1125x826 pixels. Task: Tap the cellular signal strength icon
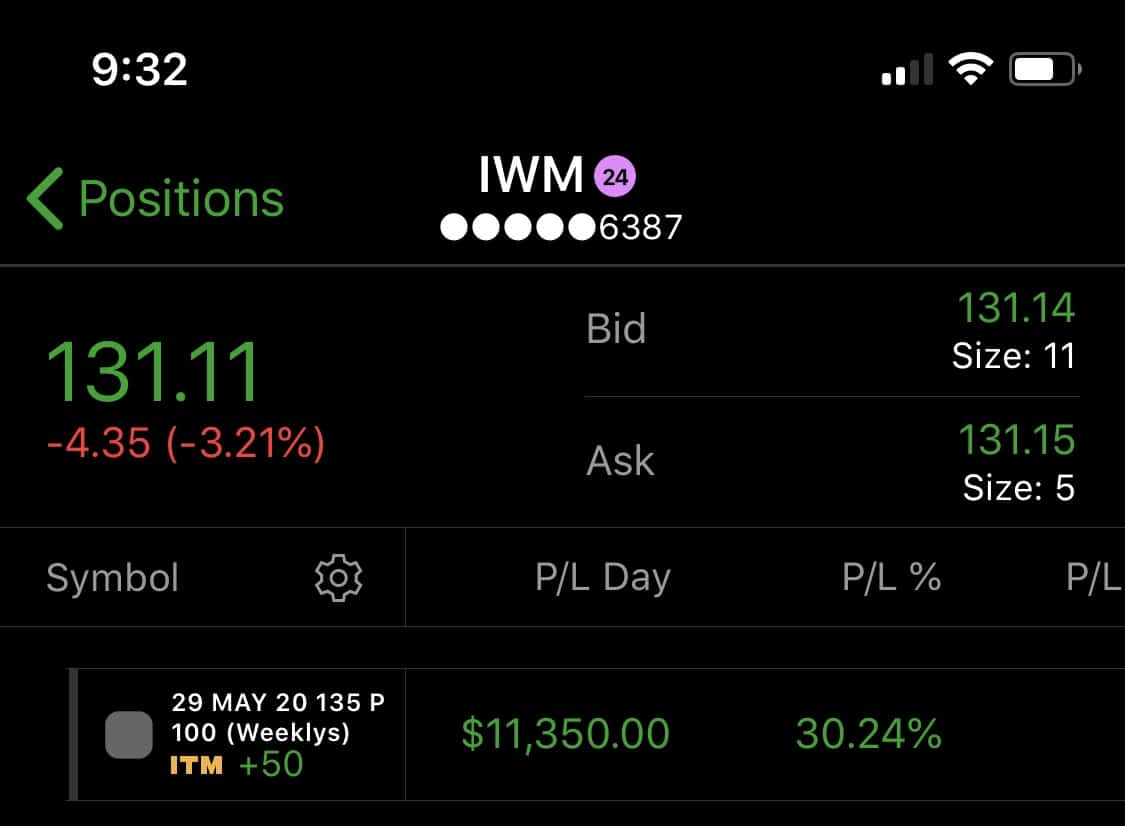[x=907, y=70]
